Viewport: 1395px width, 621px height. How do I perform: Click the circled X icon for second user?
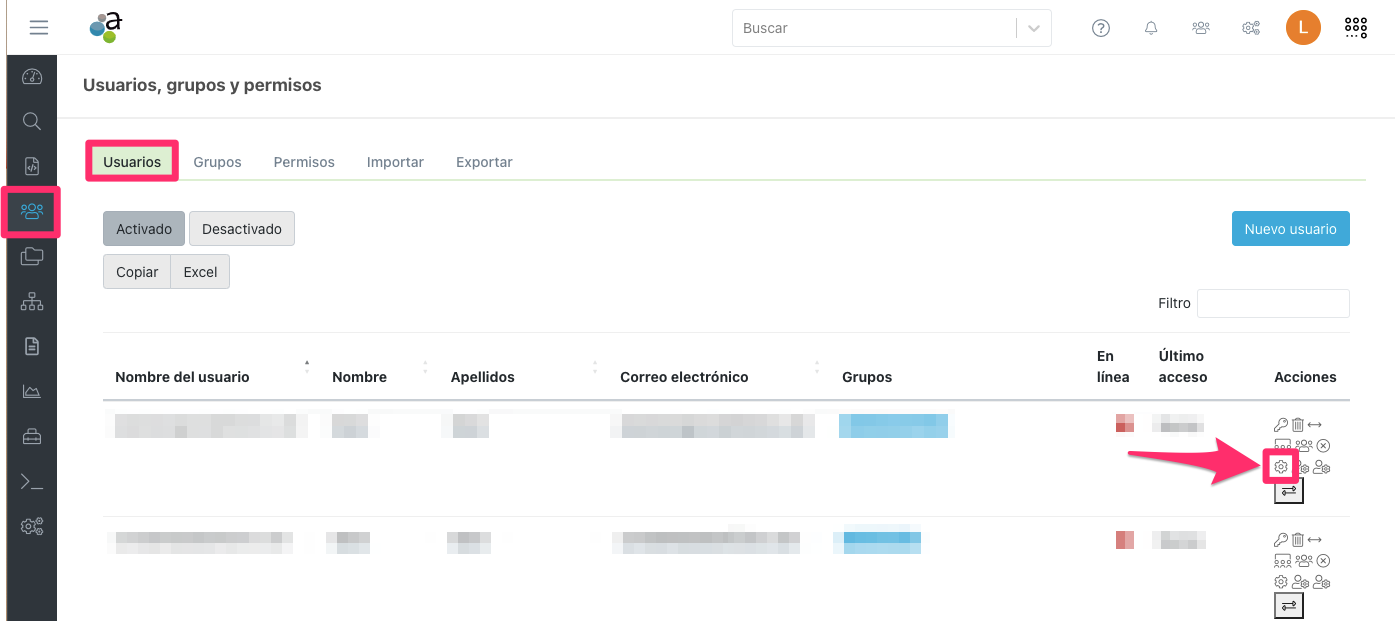coord(1323,561)
